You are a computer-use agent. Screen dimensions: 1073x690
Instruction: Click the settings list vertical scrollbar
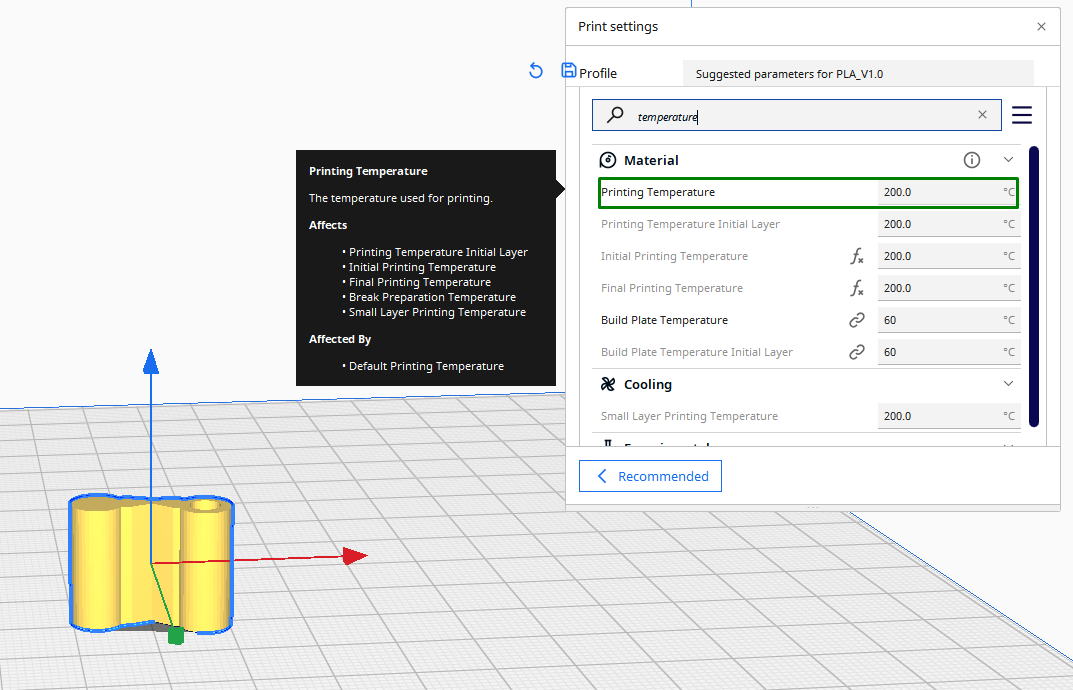(1033, 286)
